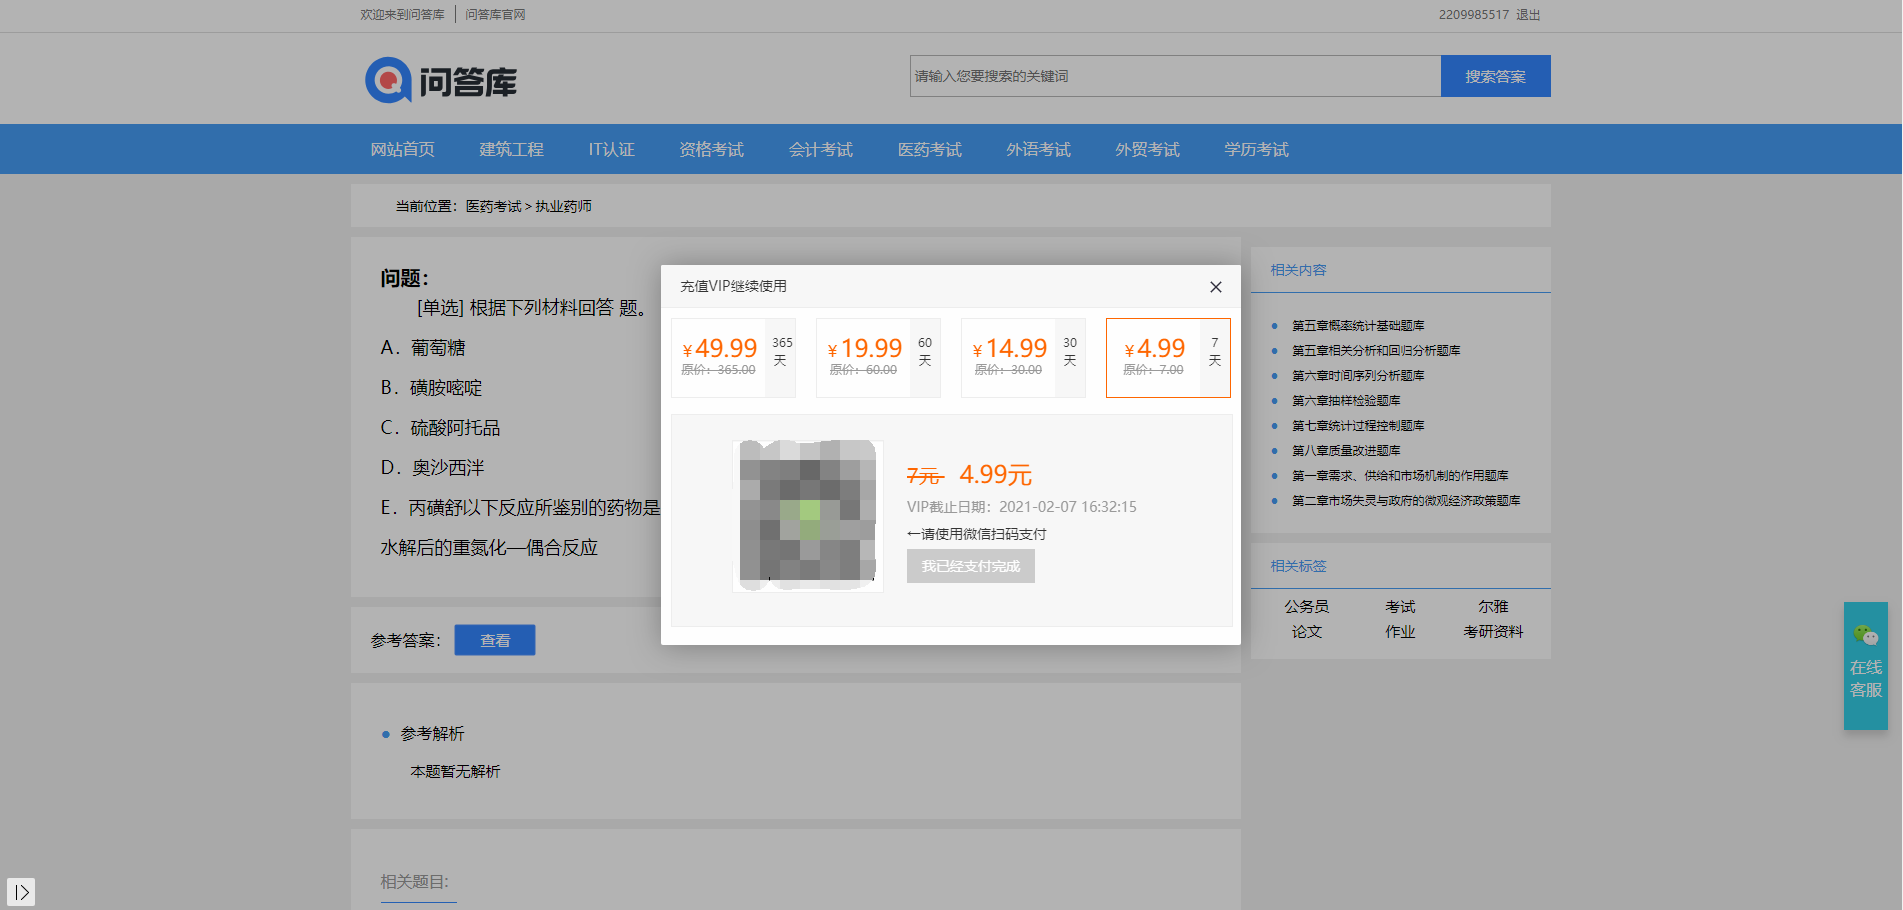The height and width of the screenshot is (910, 1903).
Task: Open 第六章抽样检验题库 link
Action: click(x=1346, y=400)
